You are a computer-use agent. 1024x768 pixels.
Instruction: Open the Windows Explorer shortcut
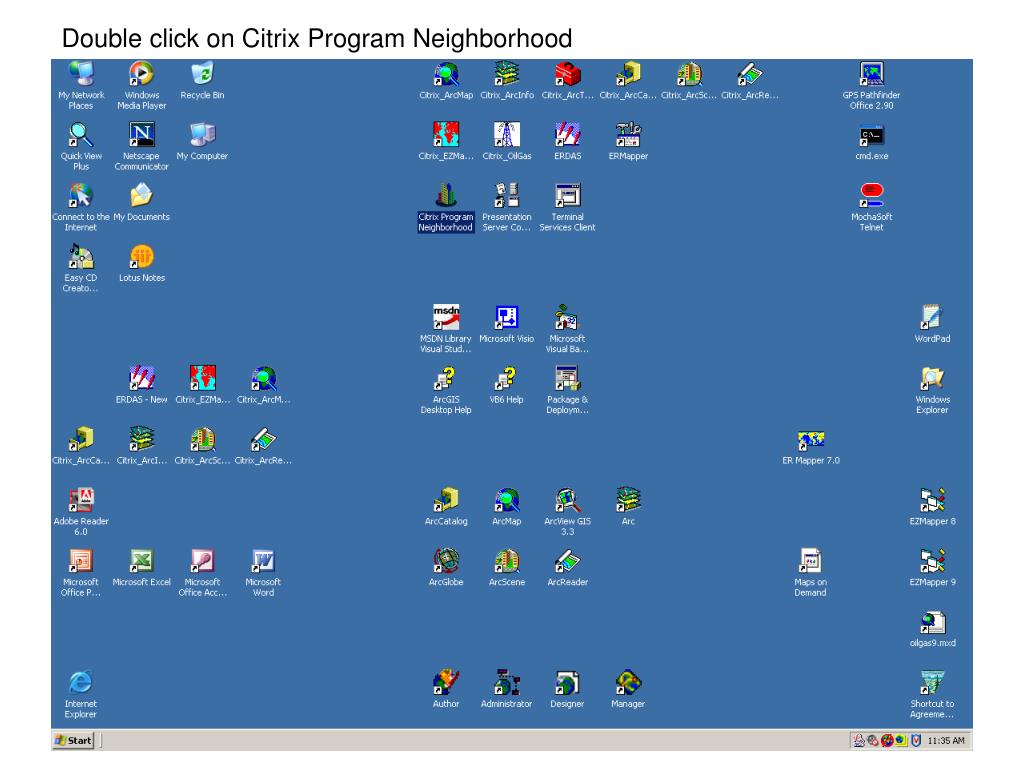tap(933, 378)
